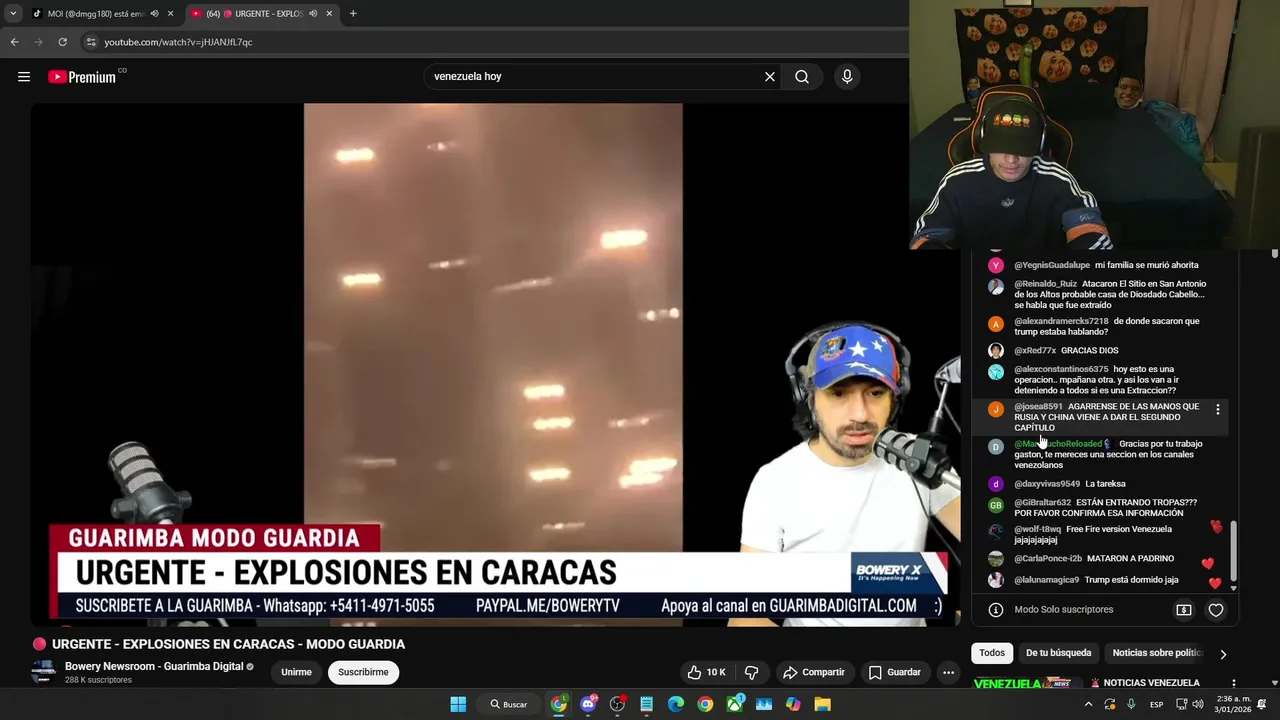
Task: Click the live chat scrollbar thumb
Action: click(x=1233, y=550)
